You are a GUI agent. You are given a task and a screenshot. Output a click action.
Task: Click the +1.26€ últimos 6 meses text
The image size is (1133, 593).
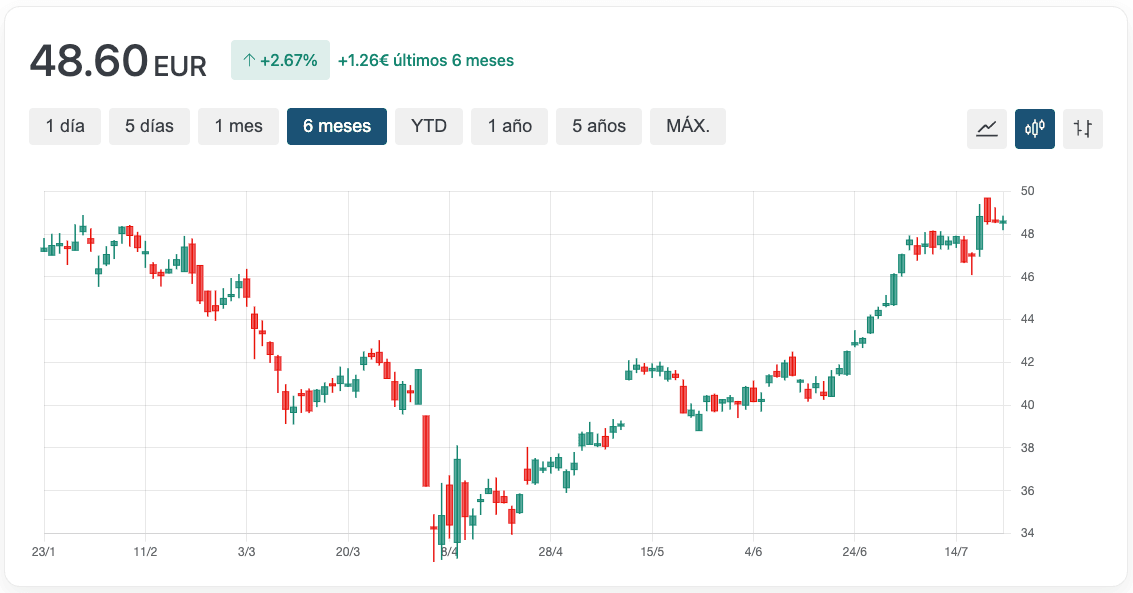point(426,60)
